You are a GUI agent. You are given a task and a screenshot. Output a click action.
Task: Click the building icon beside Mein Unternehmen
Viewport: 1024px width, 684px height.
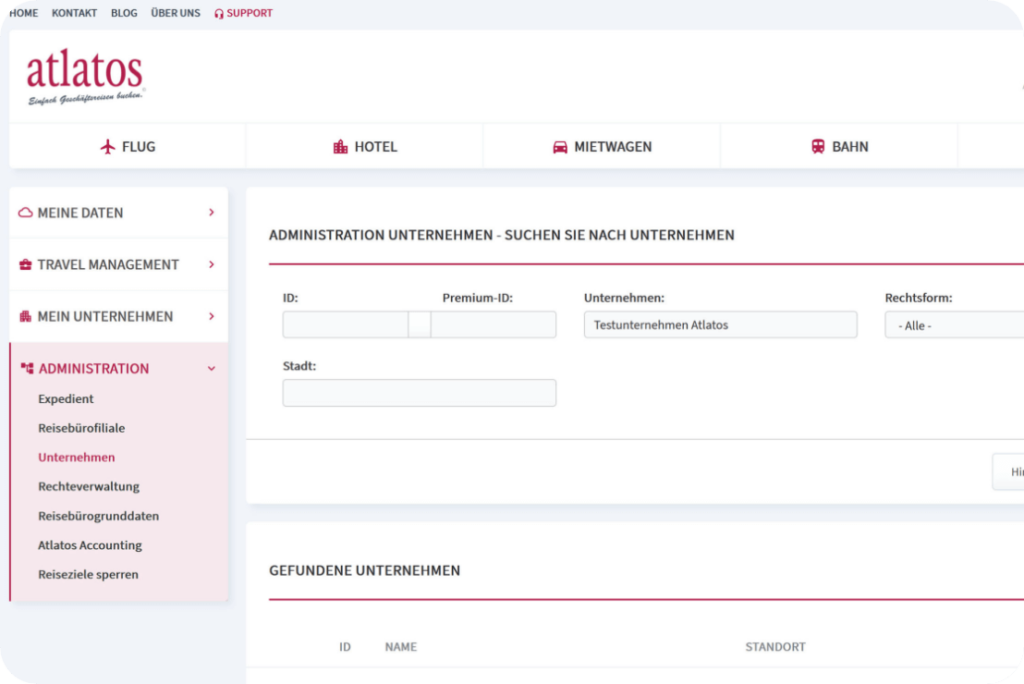pos(26,317)
